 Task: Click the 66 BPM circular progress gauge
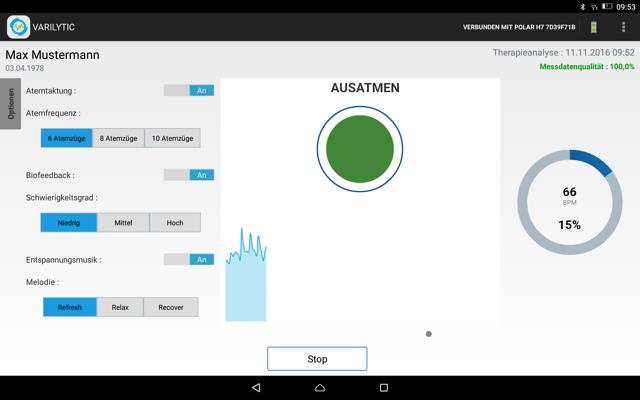(x=569, y=202)
